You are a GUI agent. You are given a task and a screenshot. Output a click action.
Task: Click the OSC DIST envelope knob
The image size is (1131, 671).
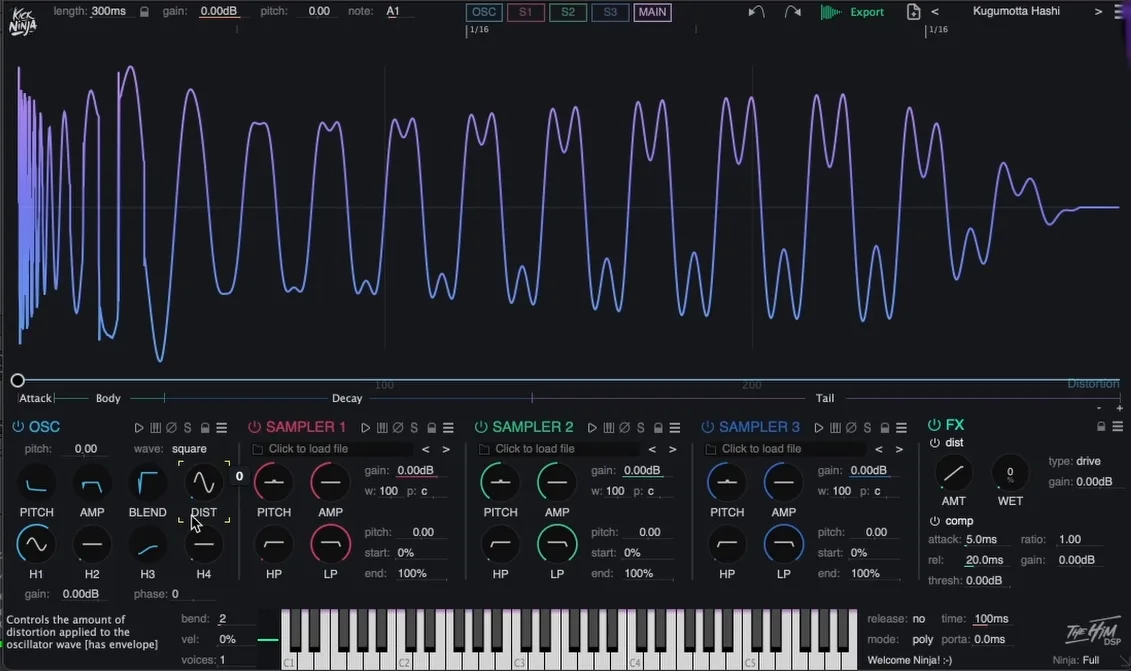coord(203,483)
